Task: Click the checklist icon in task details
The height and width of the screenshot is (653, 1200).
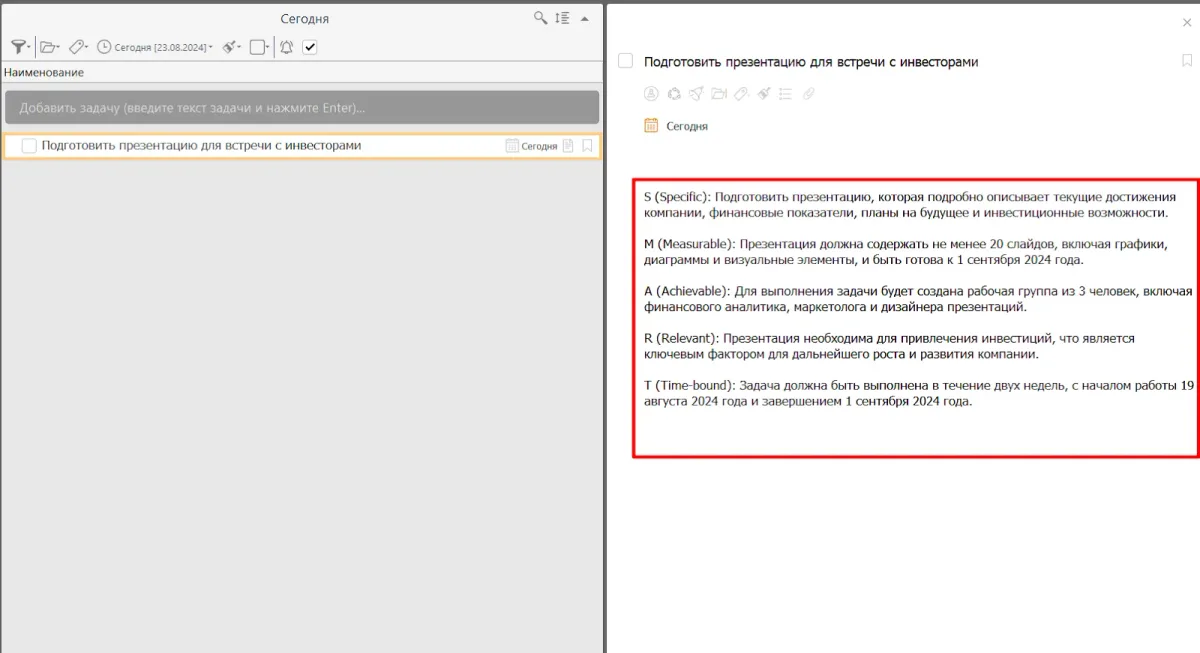Action: tap(785, 94)
